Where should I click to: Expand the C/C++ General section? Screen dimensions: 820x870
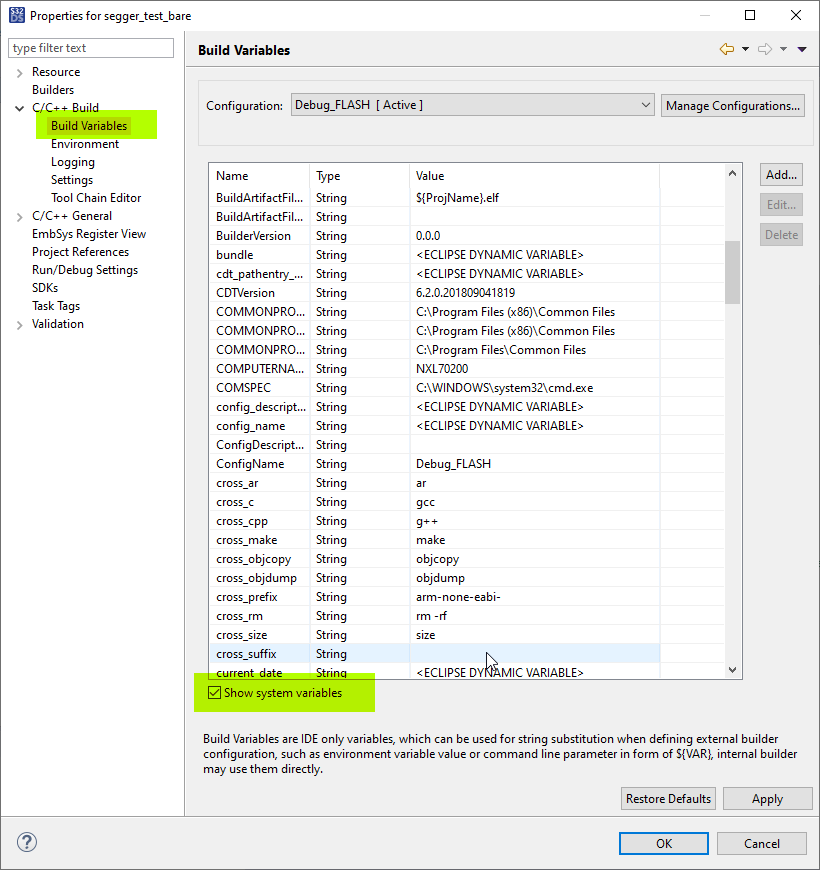[19, 215]
